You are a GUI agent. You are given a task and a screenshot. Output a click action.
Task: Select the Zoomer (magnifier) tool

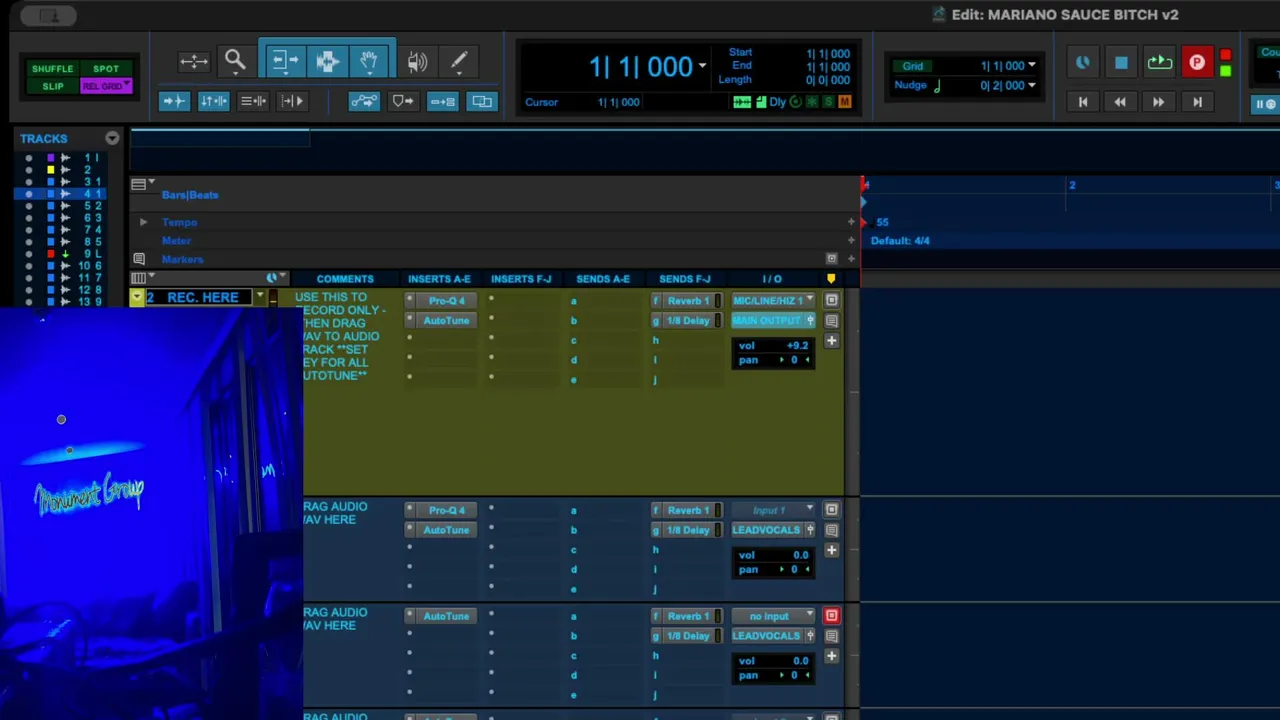point(235,62)
